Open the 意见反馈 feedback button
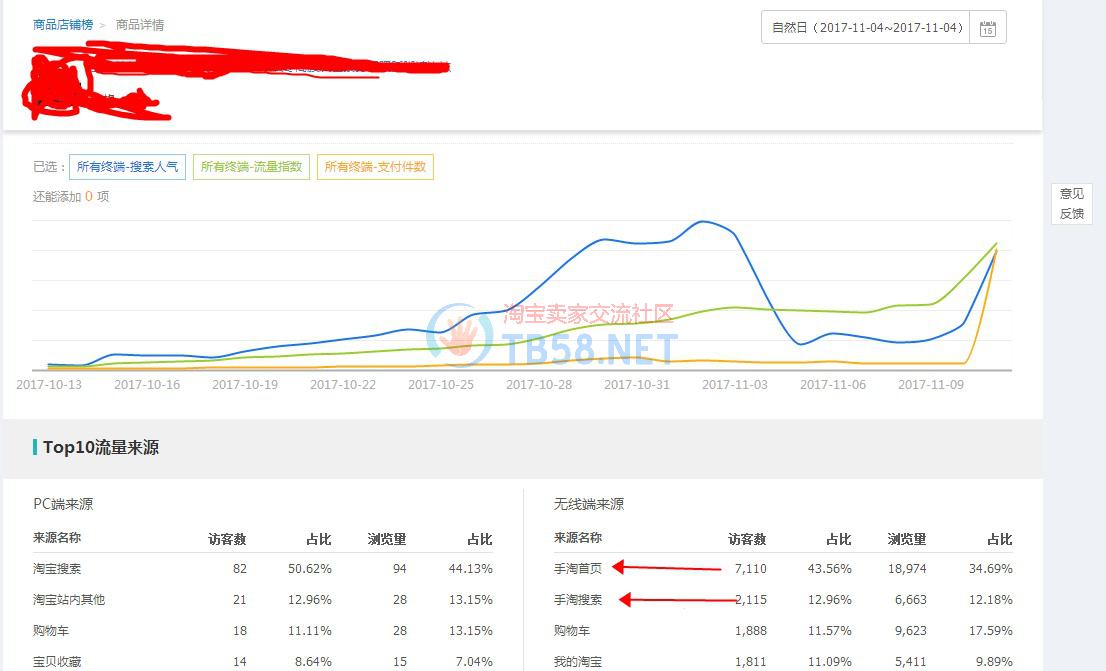1106x671 pixels. pyautogui.click(x=1071, y=204)
